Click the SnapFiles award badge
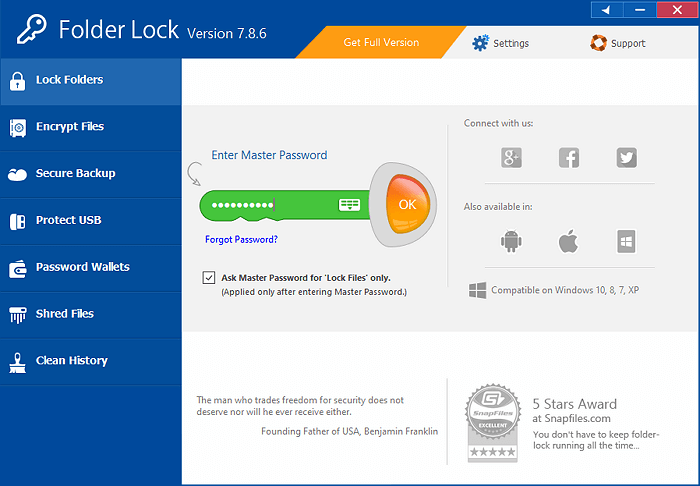Viewport: 700px width, 486px height. pos(493,425)
